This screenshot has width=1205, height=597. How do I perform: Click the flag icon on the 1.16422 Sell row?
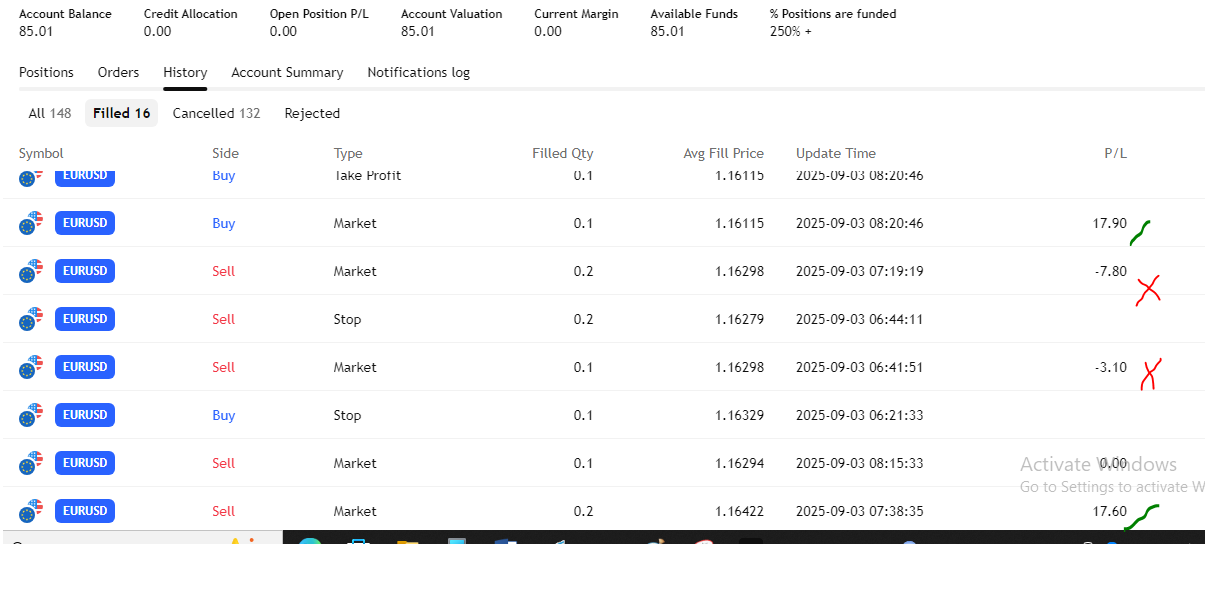click(31, 511)
